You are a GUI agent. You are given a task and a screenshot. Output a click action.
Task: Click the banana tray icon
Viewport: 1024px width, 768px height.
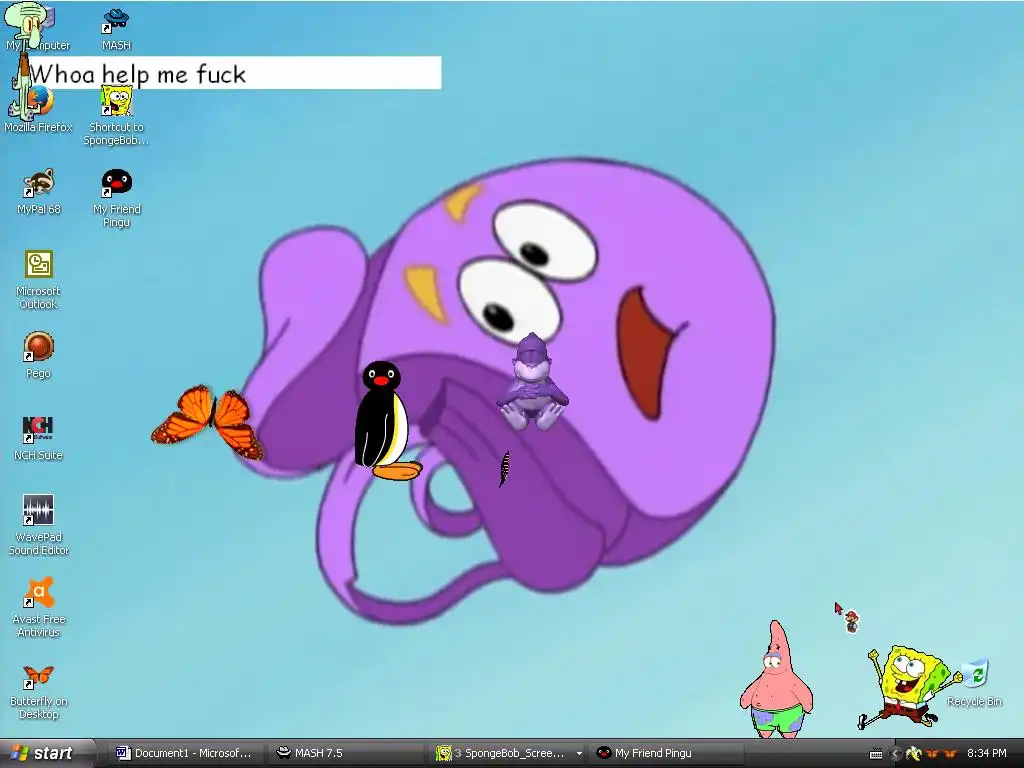pos(914,754)
